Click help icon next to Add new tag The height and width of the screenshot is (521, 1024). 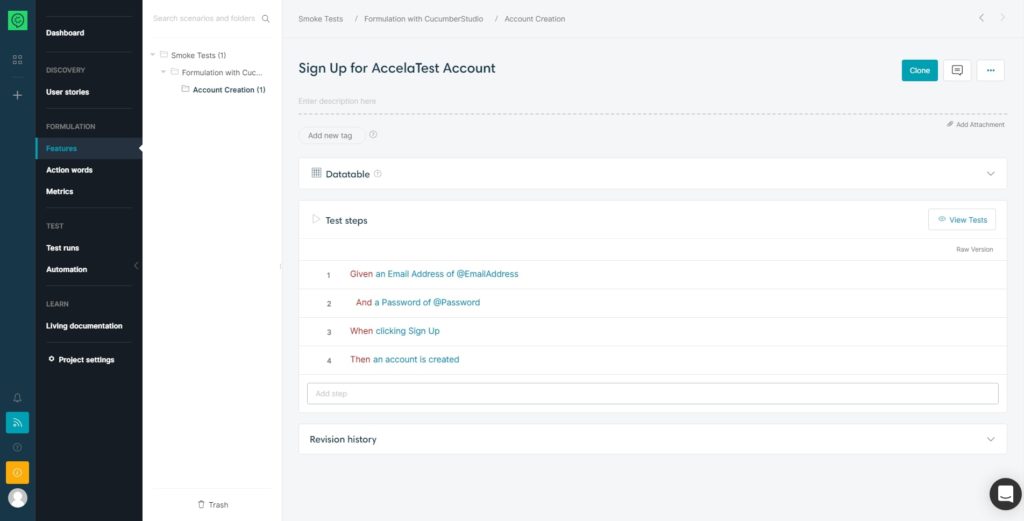[x=373, y=134]
